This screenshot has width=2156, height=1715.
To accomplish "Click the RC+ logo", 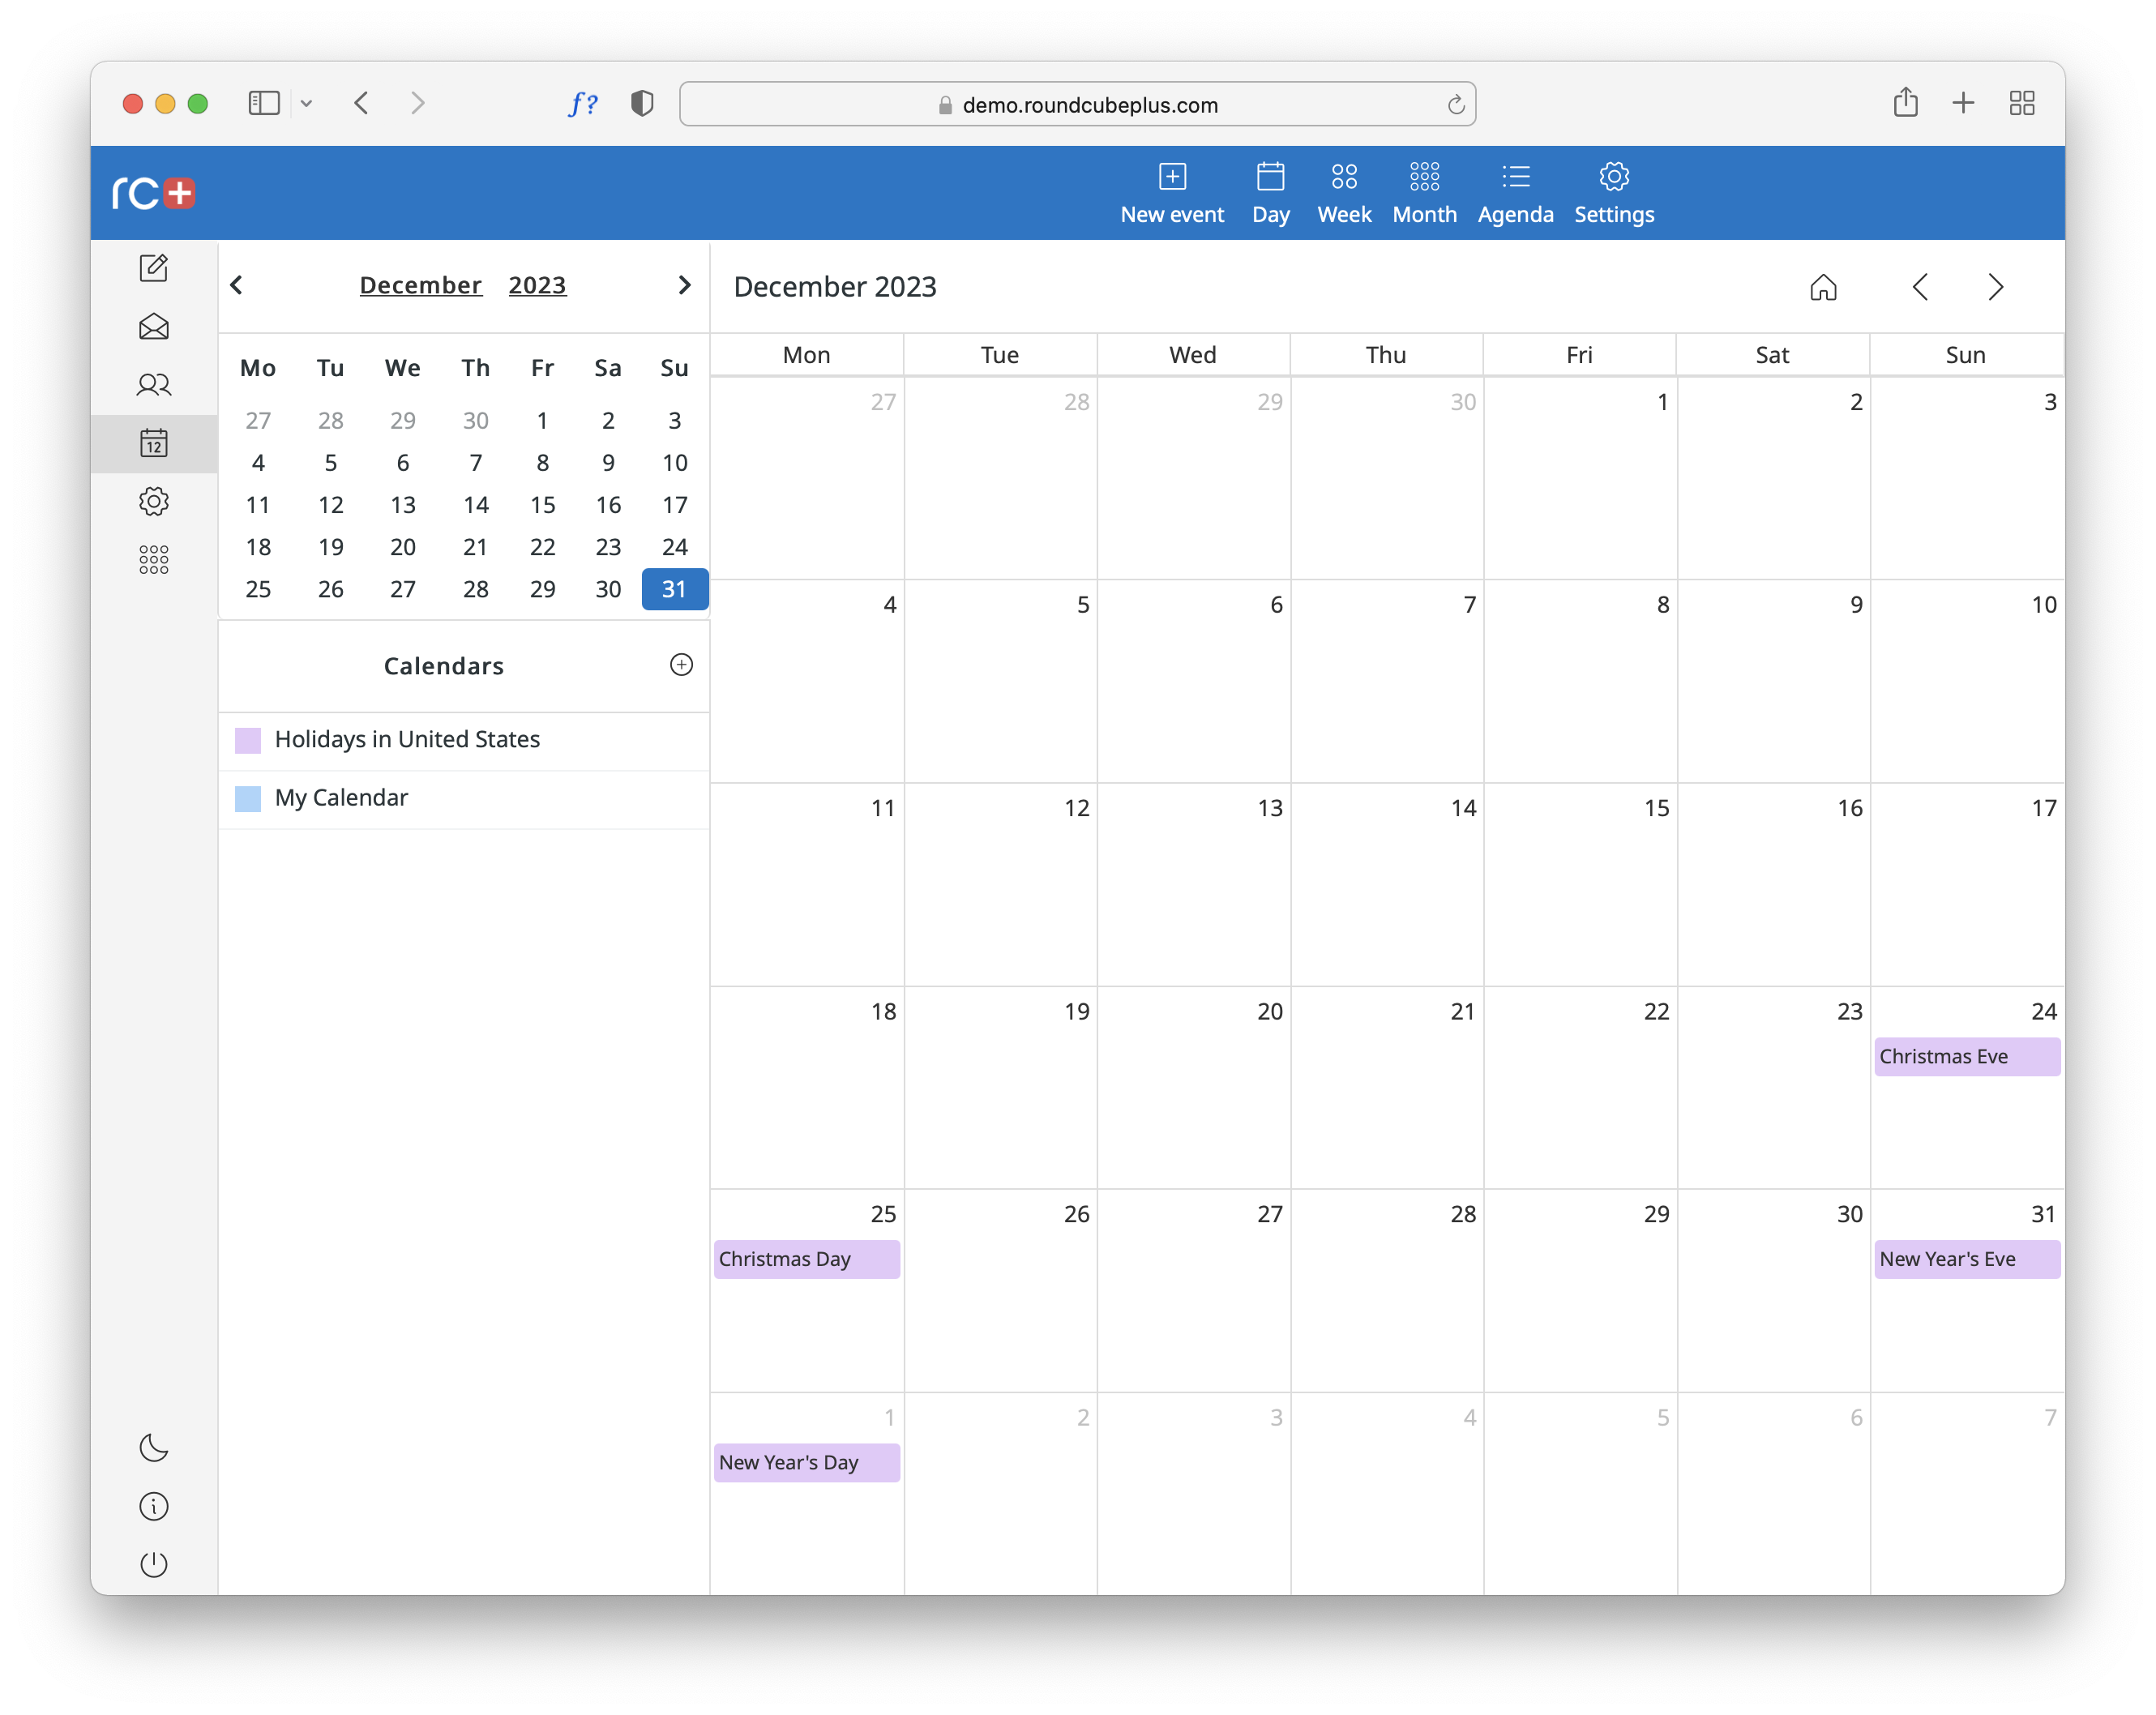I will click(x=153, y=193).
